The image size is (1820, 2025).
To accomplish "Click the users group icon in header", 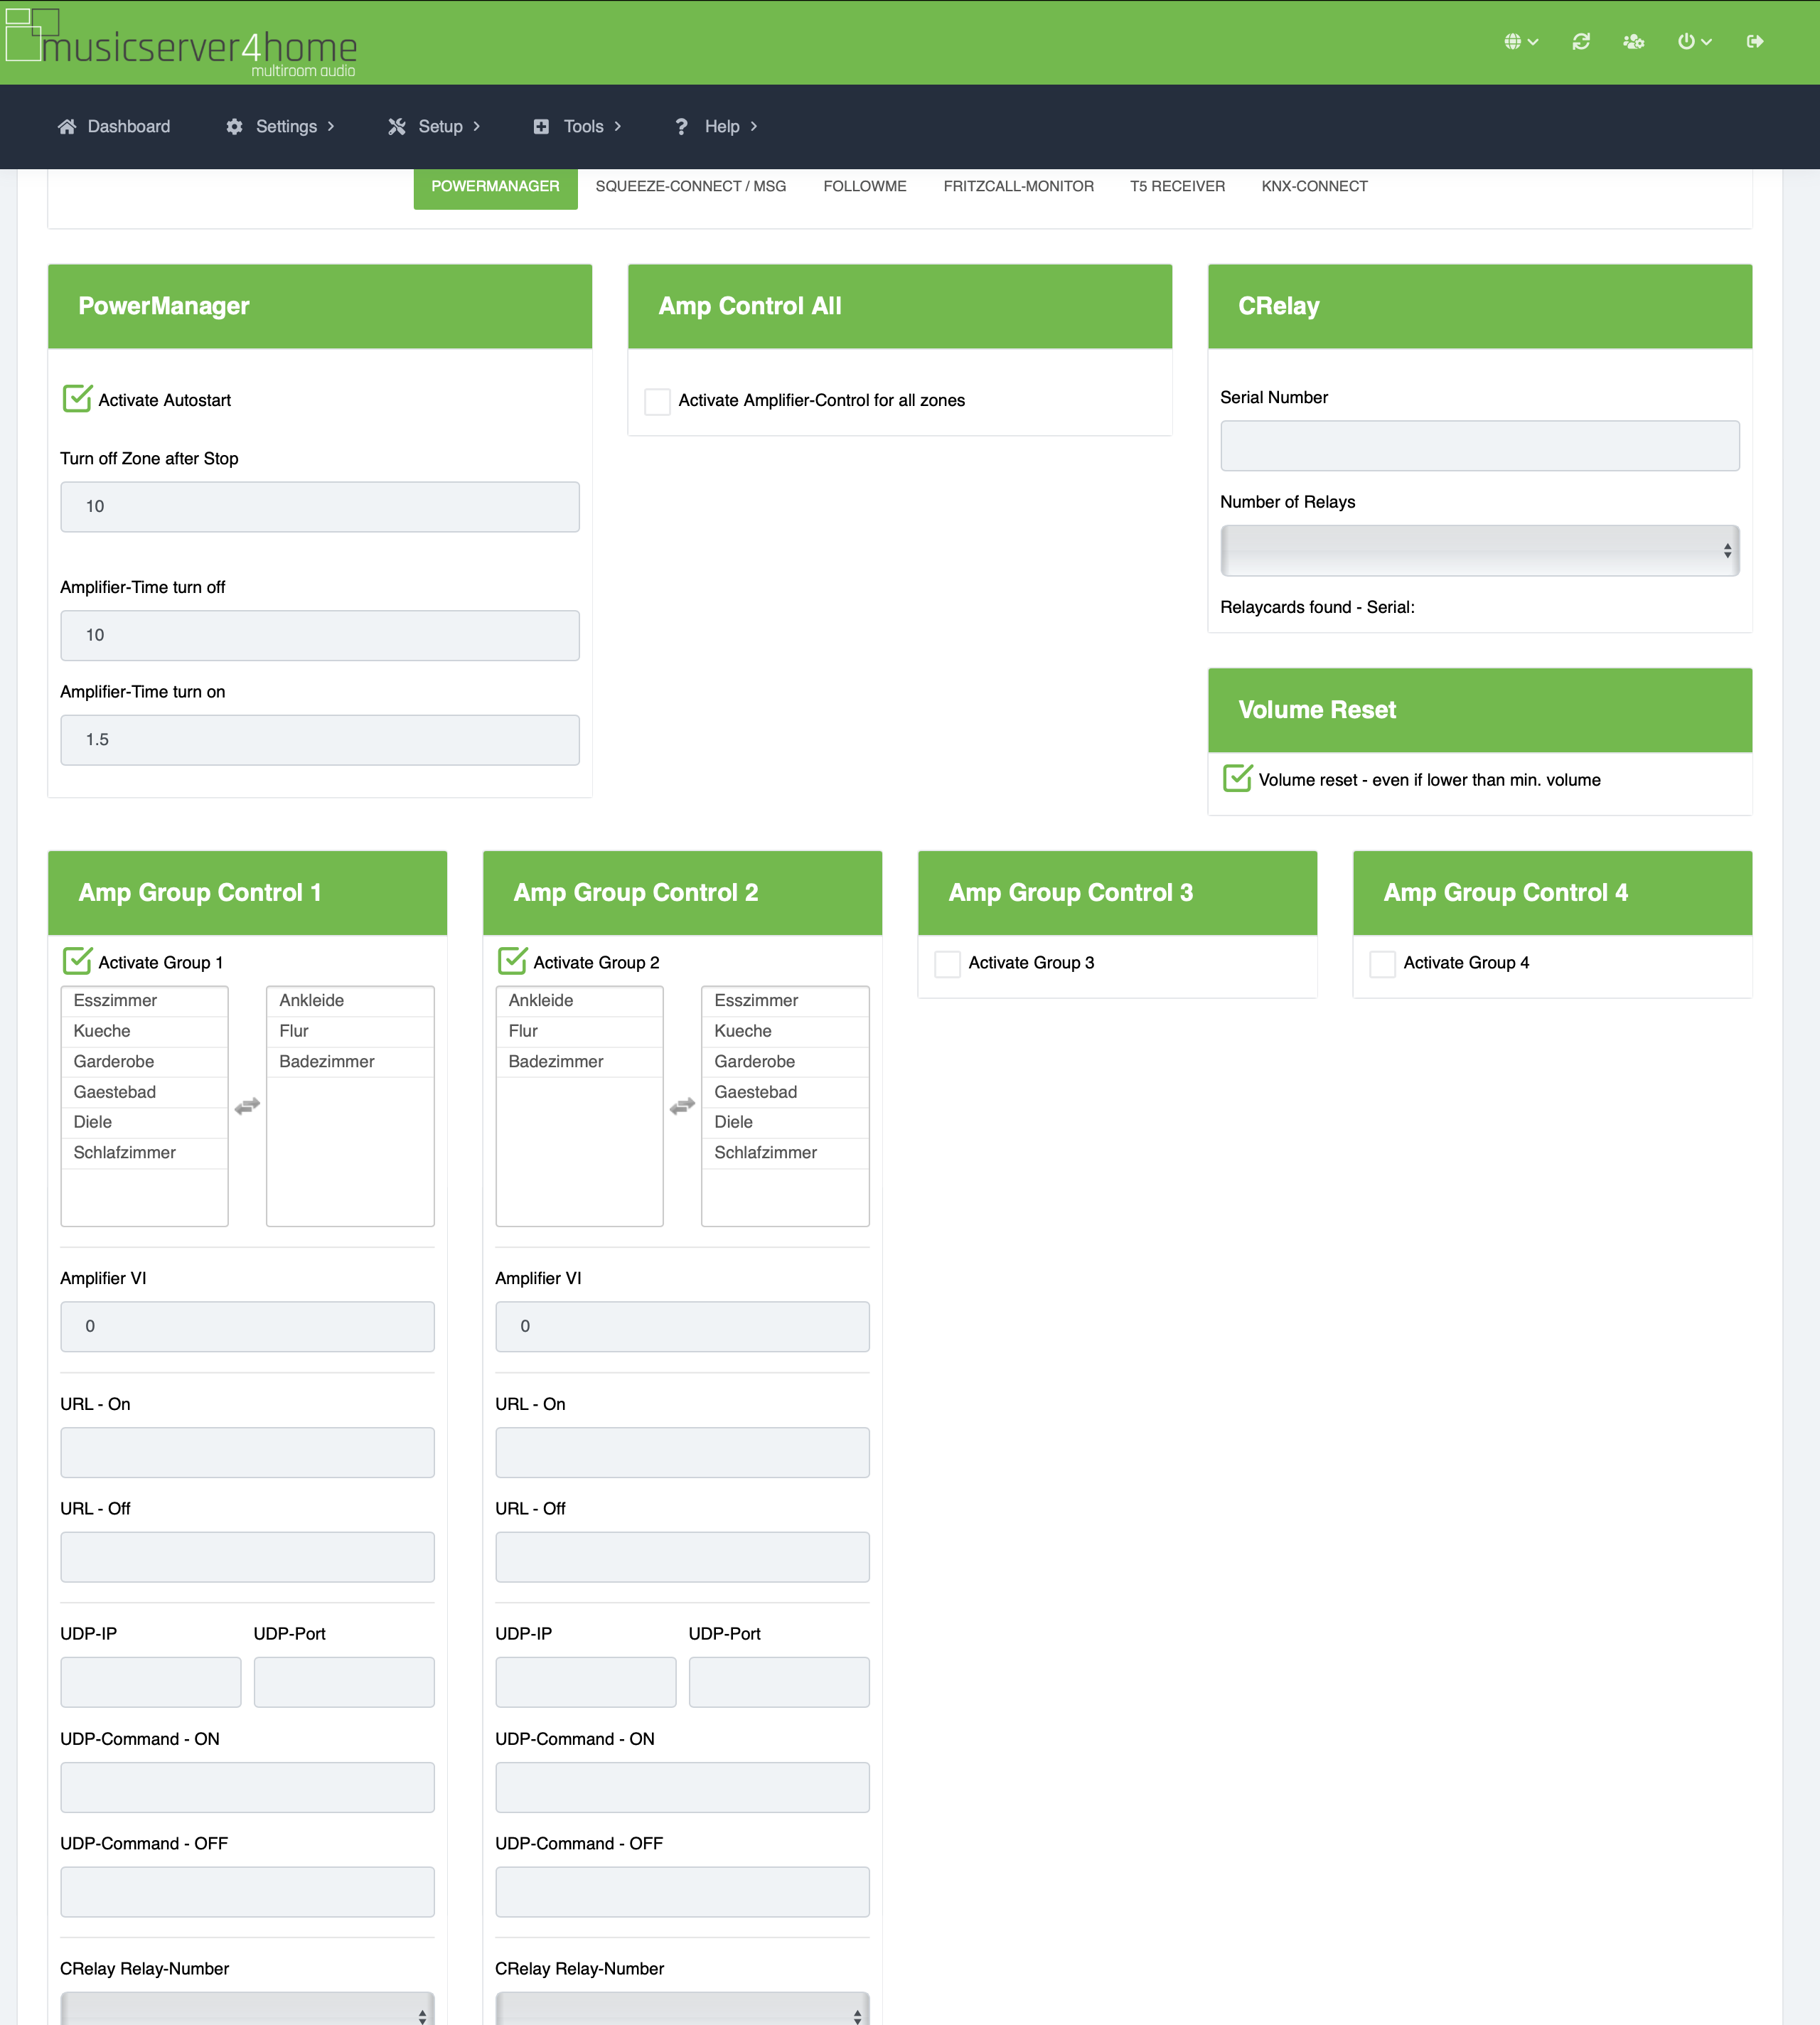I will pyautogui.click(x=1633, y=42).
